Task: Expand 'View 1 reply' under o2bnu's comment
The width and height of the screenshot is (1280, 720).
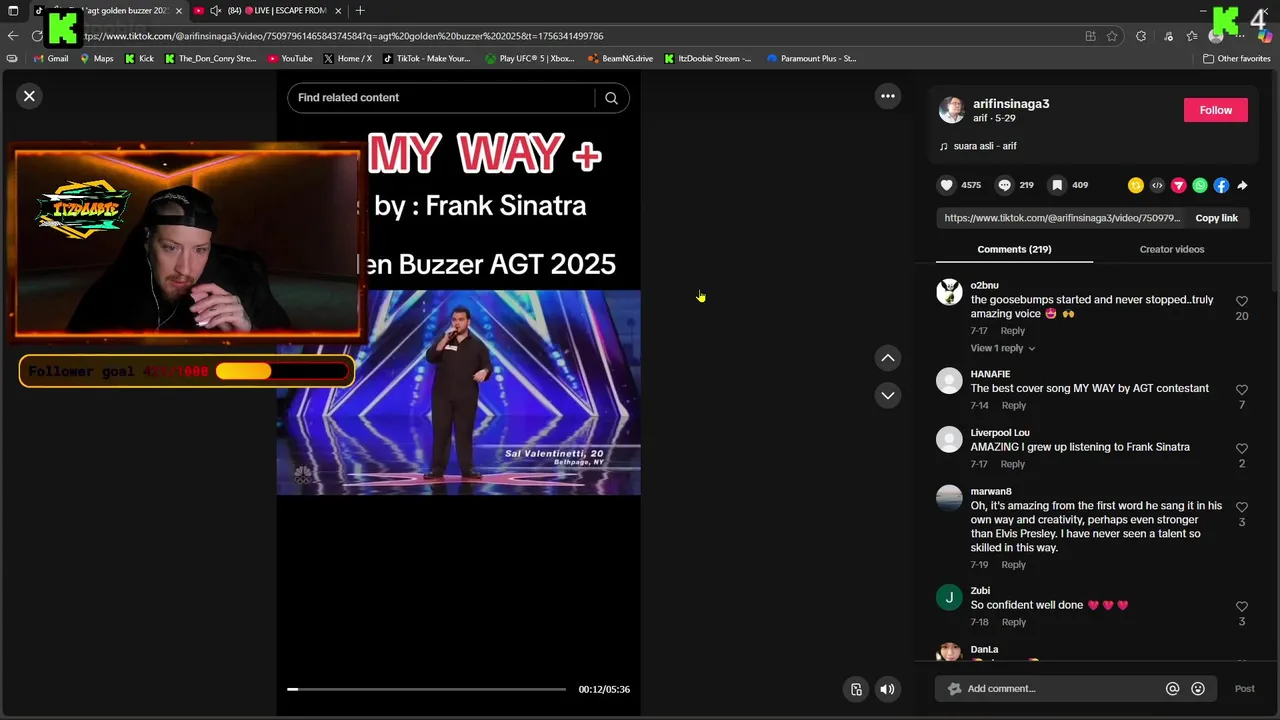Action: tap(1002, 348)
